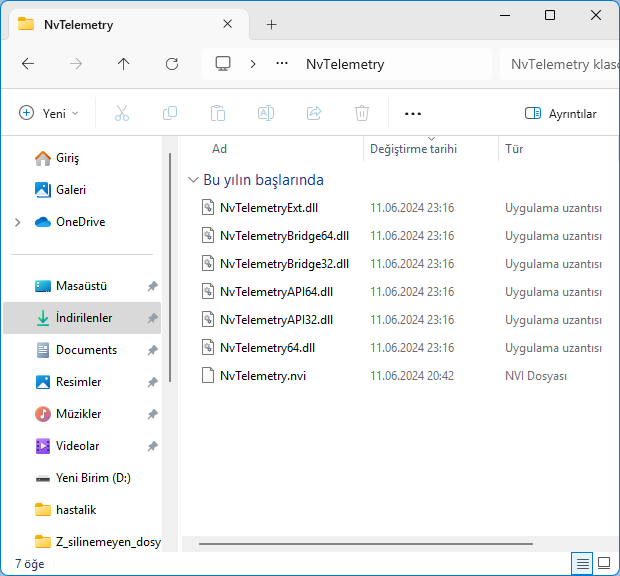Unpin Masaüstü using its pin icon
The height and width of the screenshot is (576, 620).
click(153, 286)
